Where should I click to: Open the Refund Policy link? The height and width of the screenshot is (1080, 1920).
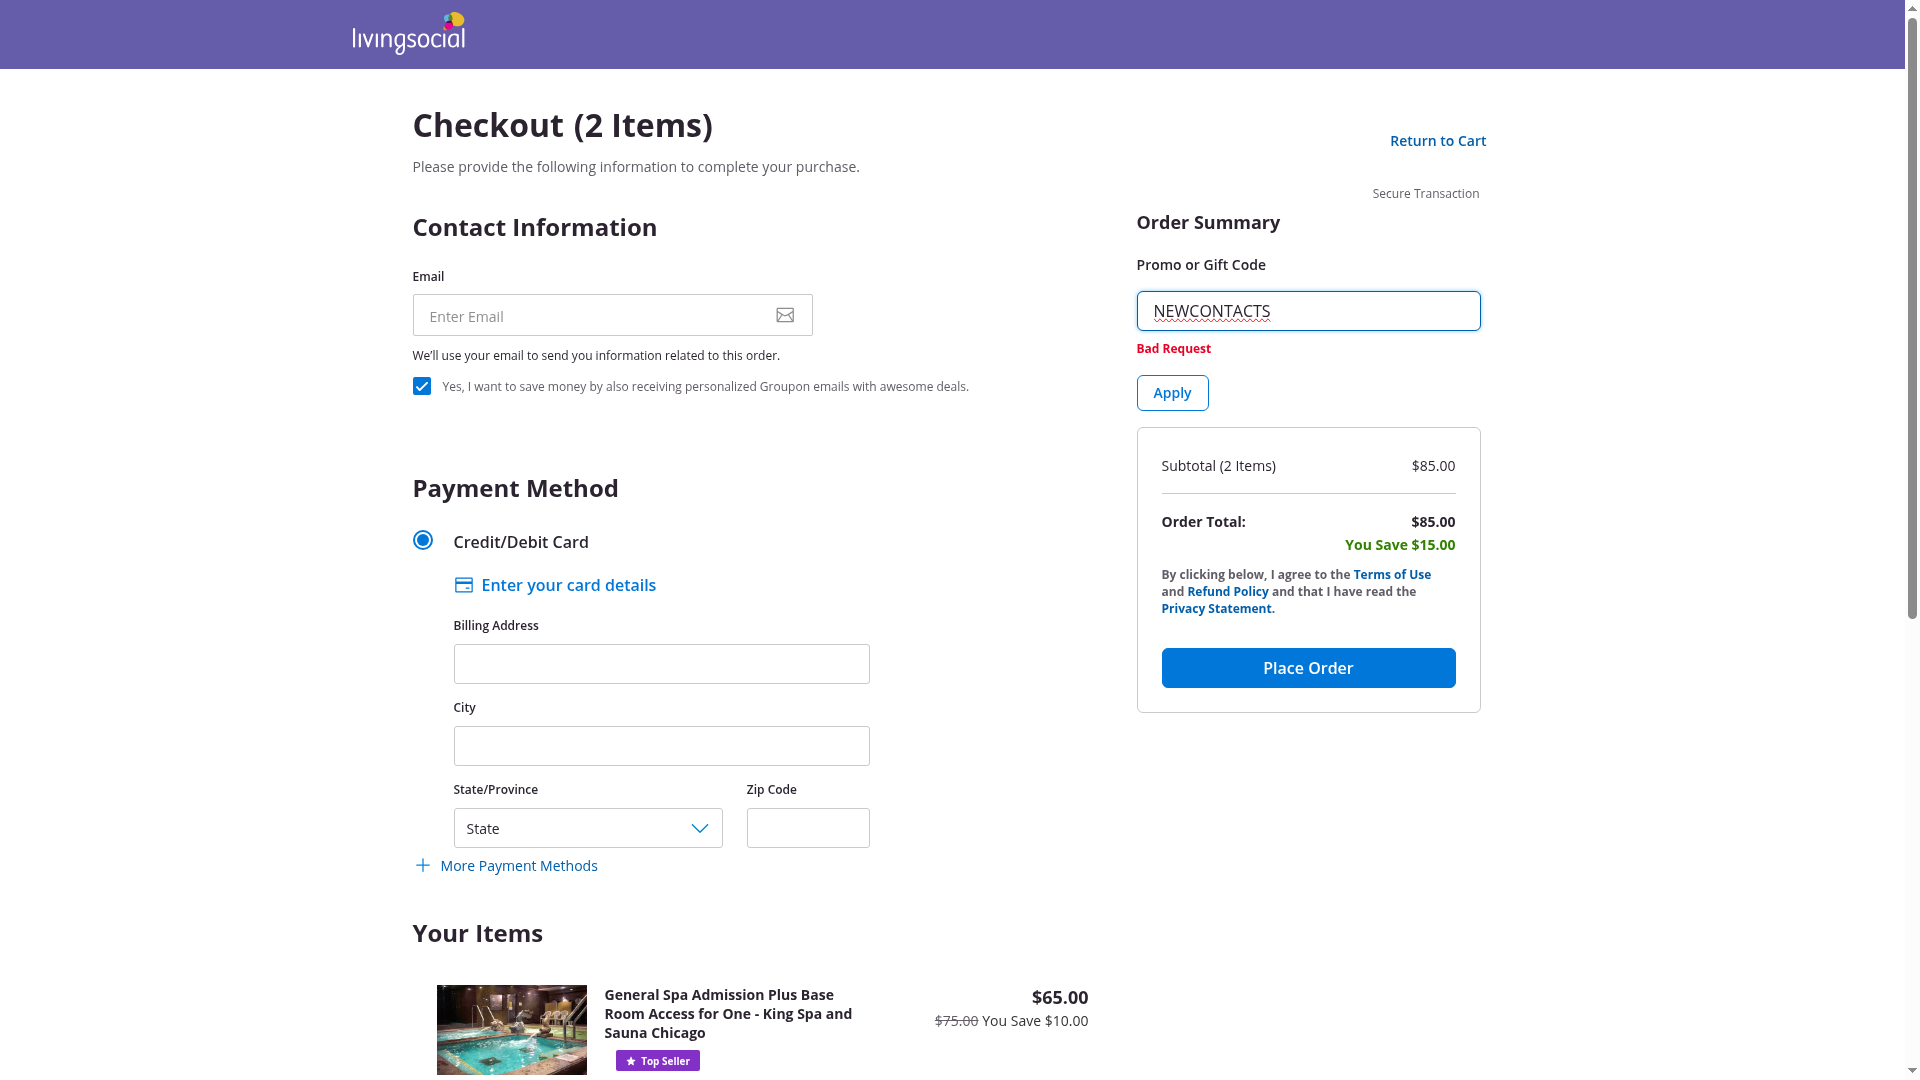(1228, 592)
